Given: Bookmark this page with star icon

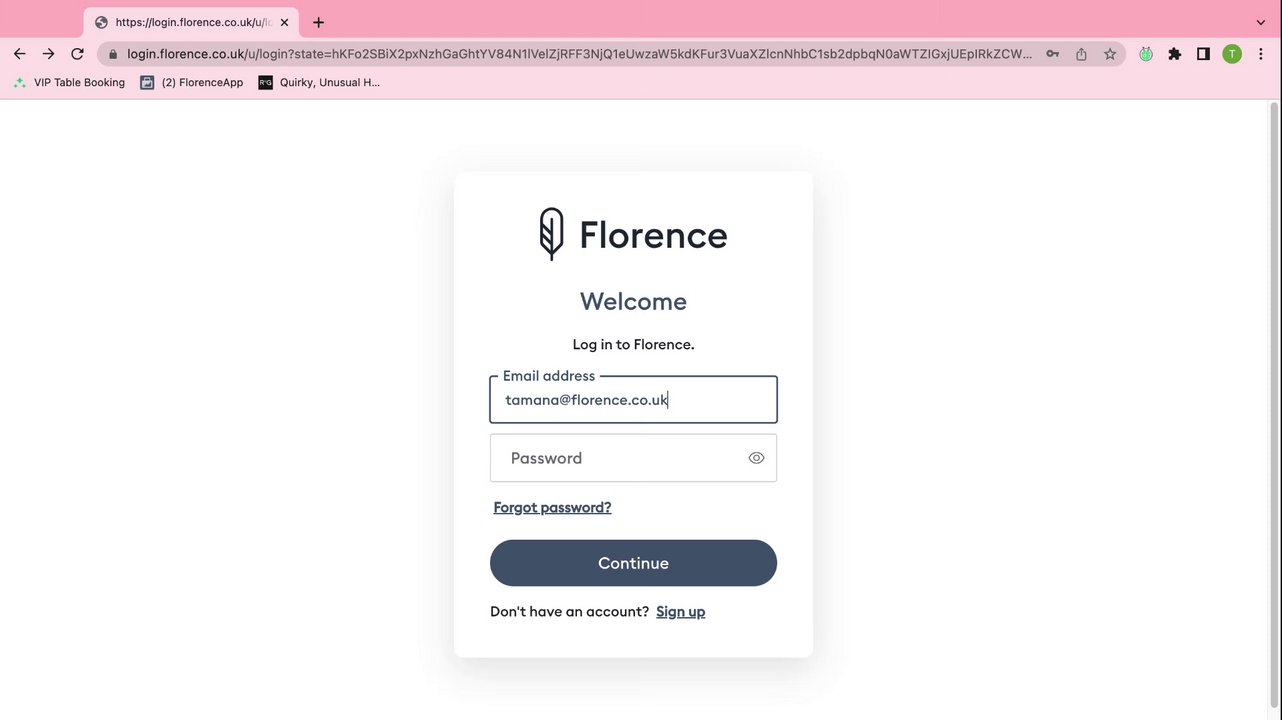Looking at the screenshot, I should click(x=1110, y=54).
